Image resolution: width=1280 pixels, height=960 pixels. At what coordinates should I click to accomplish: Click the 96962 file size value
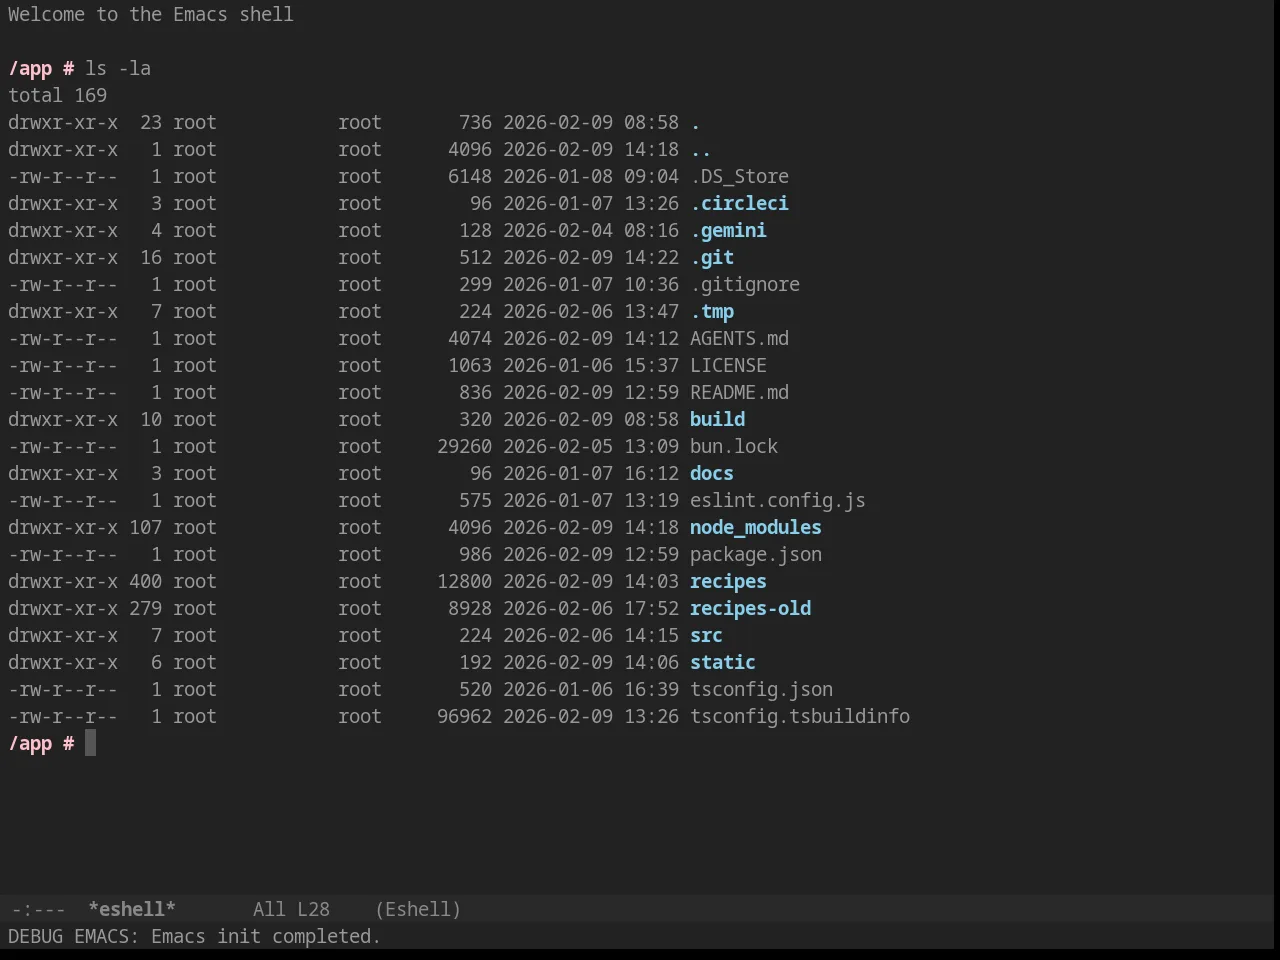click(x=464, y=716)
